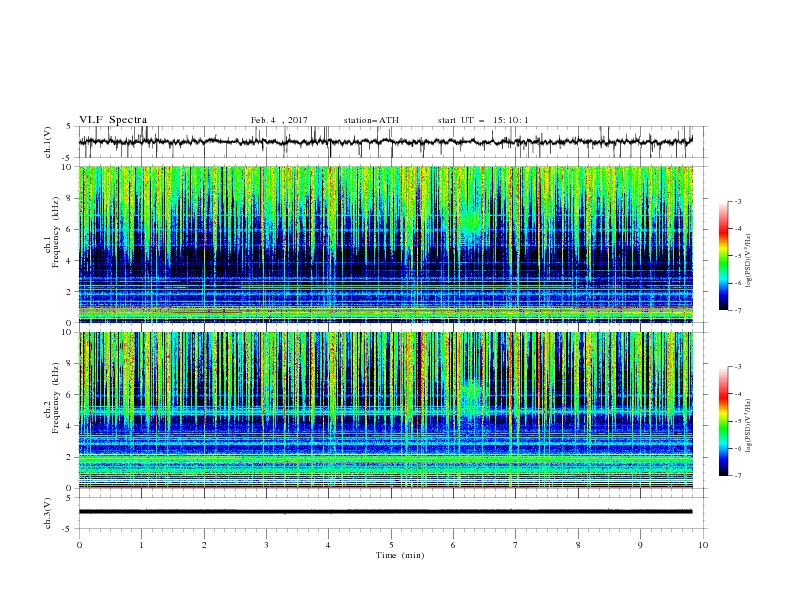Click tick label "1" on the Time axis
This screenshot has width=792, height=612.
click(141, 545)
